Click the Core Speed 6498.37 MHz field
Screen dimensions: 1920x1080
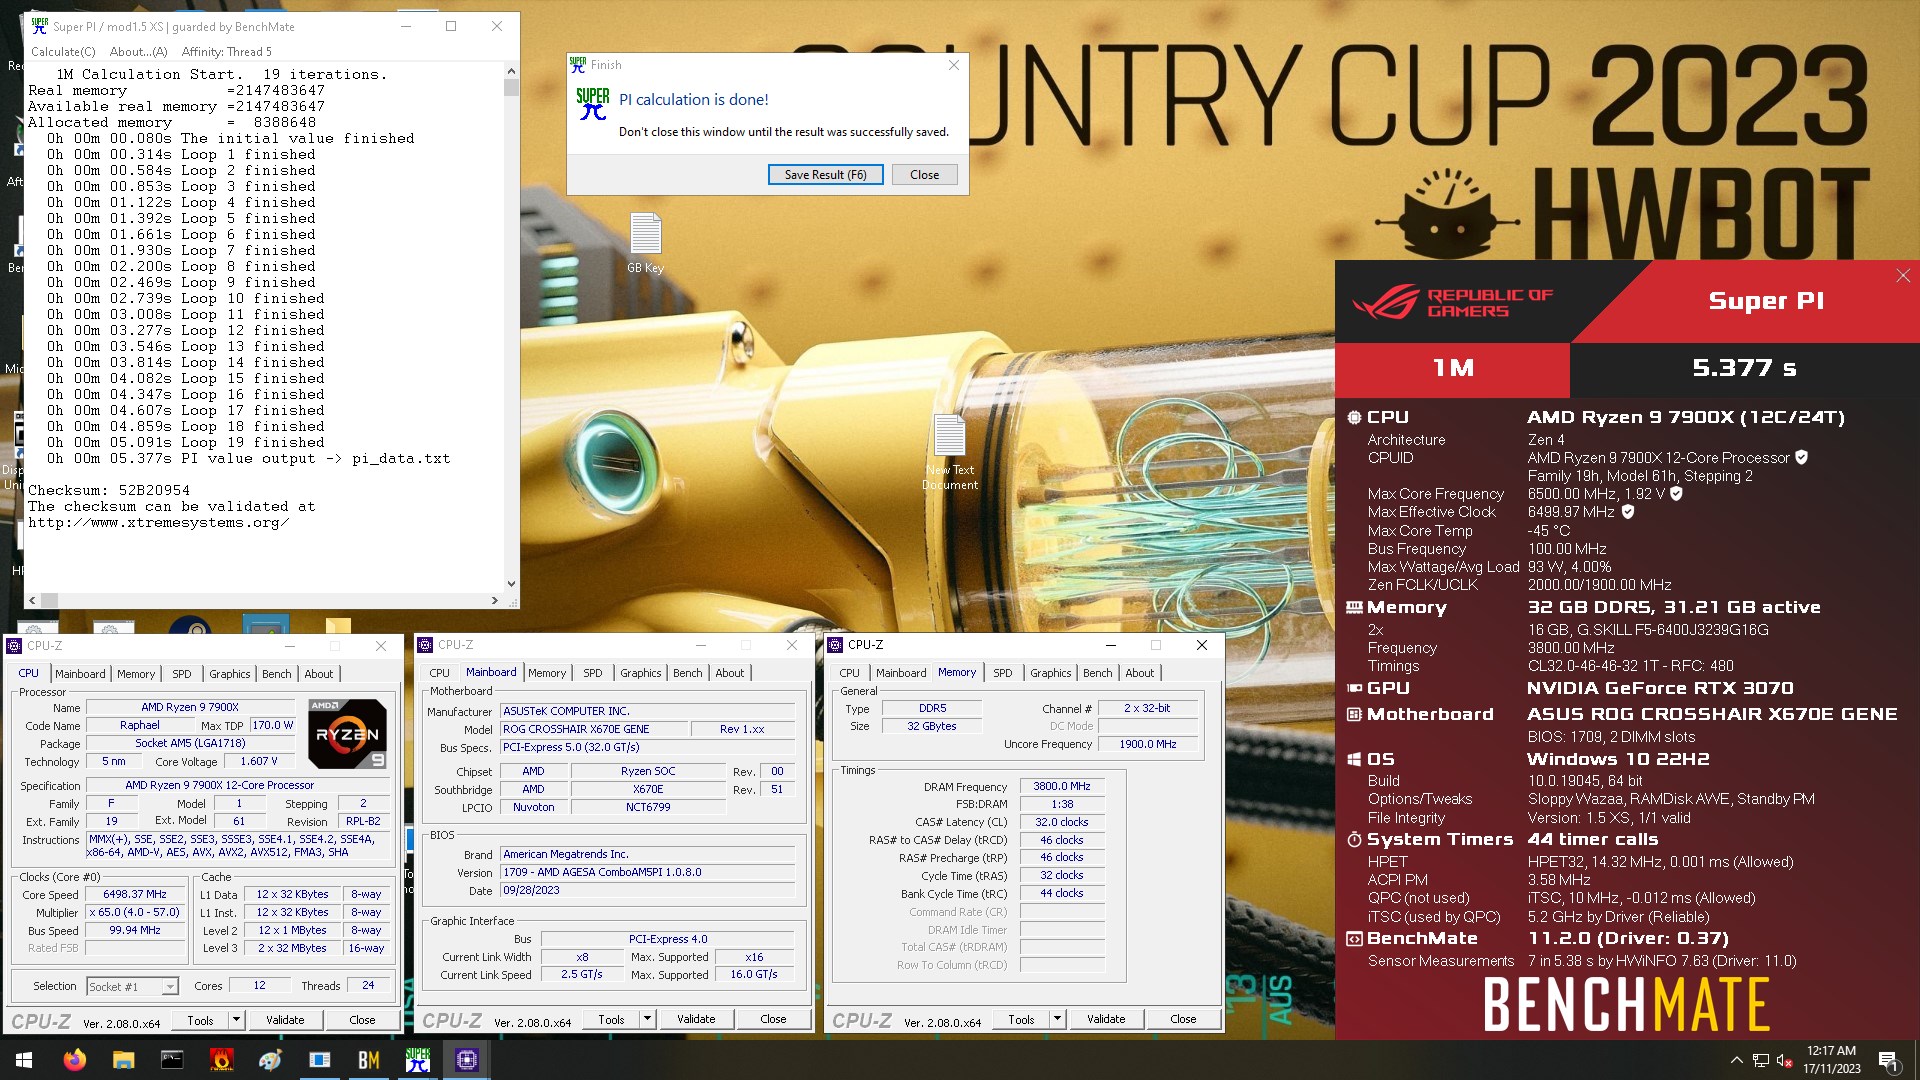[x=135, y=895]
